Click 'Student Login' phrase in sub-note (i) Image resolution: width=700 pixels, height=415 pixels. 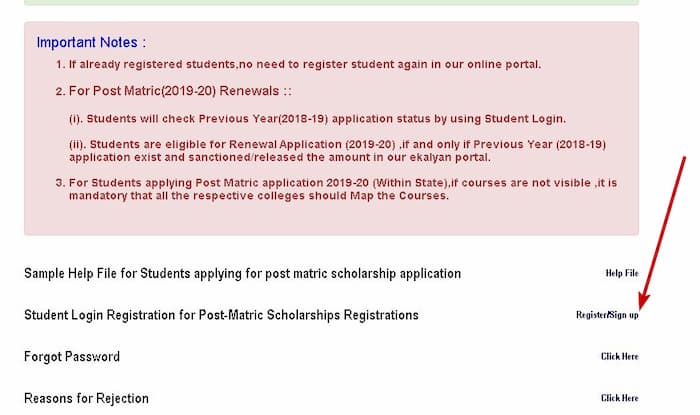point(524,118)
